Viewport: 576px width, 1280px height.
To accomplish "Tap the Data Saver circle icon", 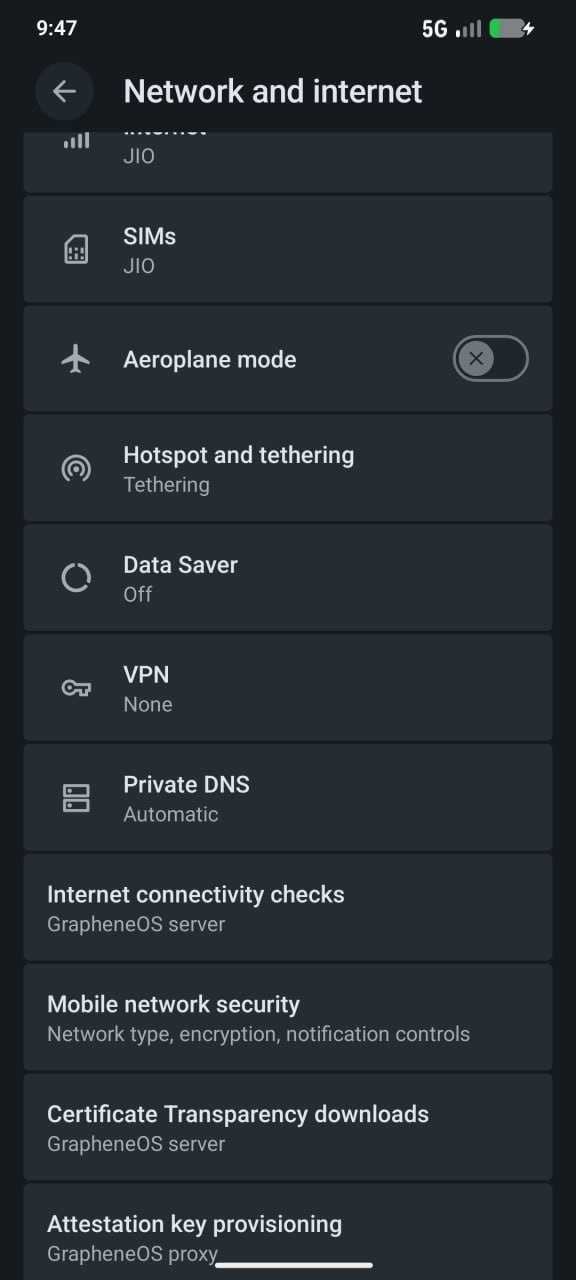I will click(x=76, y=578).
